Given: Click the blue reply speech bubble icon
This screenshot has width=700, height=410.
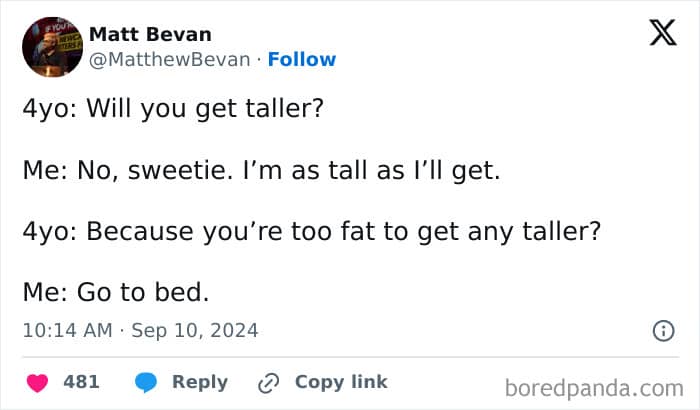Looking at the screenshot, I should (x=145, y=382).
